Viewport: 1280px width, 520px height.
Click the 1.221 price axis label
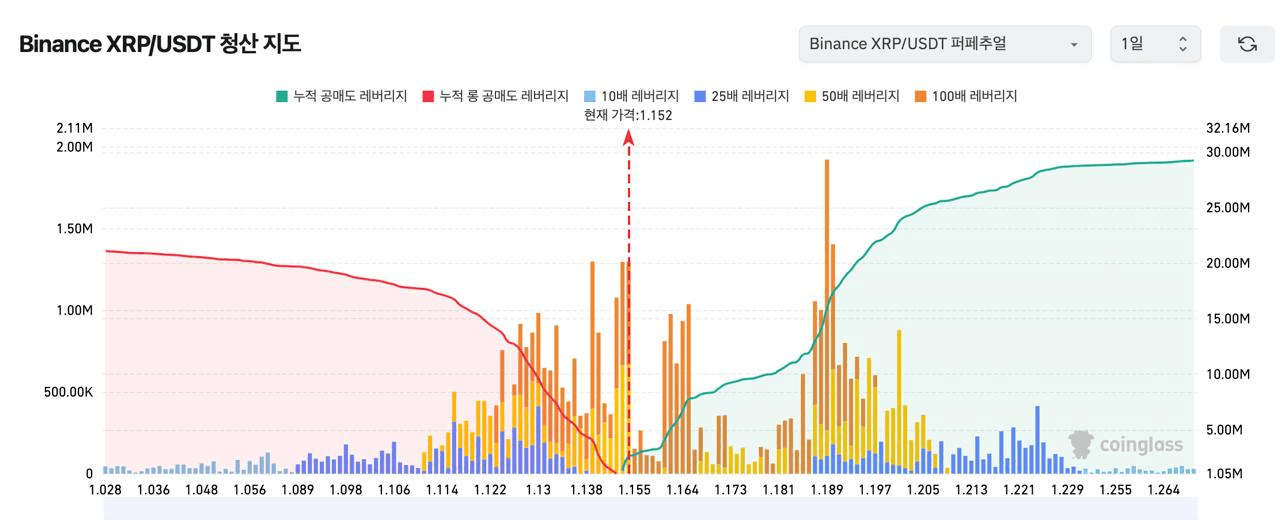pyautogui.click(x=1019, y=490)
